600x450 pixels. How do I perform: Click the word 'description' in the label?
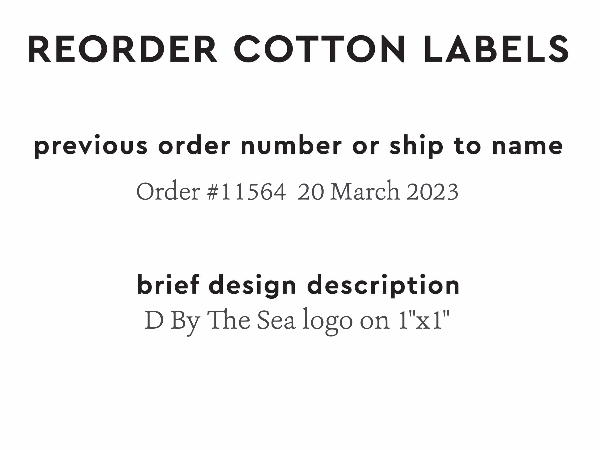(x=383, y=285)
